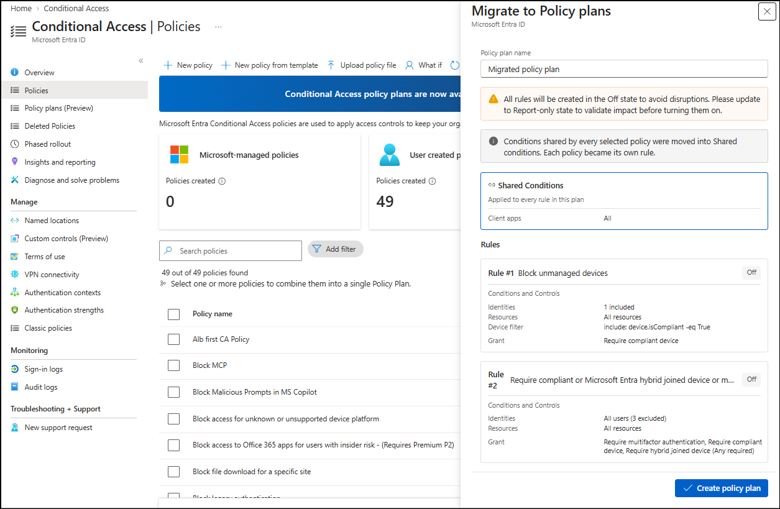The width and height of the screenshot is (780, 509).
Task: Open the Home breadcrumb
Action: tap(21, 8)
